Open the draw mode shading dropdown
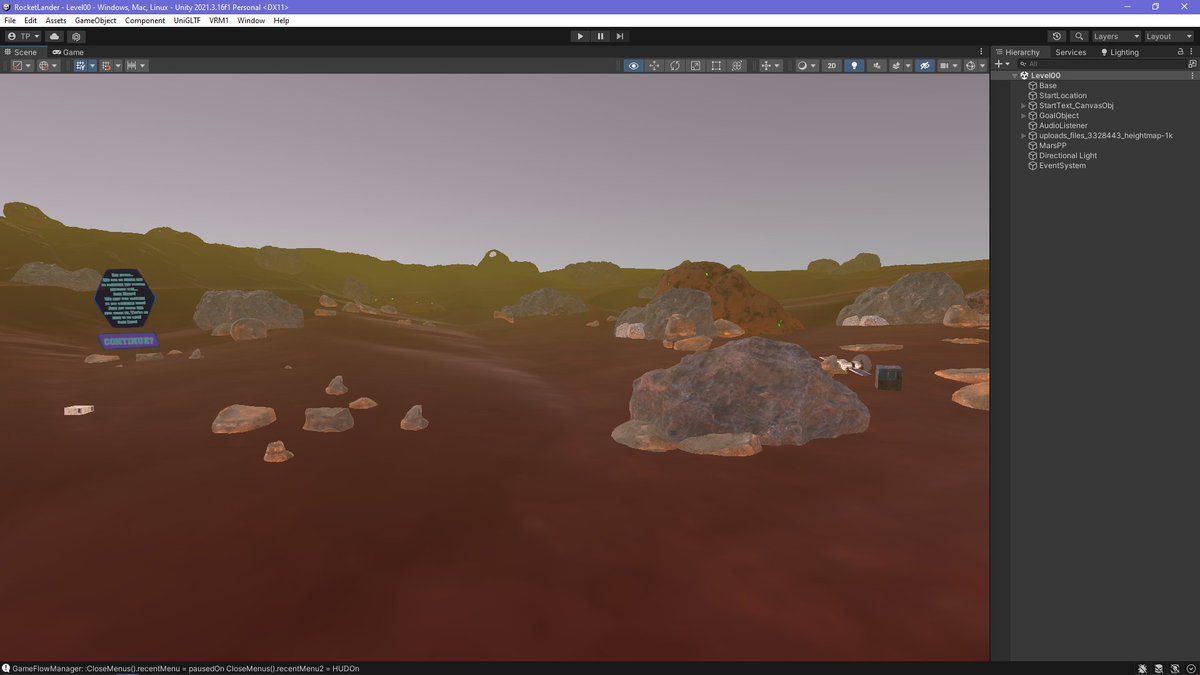 805,66
